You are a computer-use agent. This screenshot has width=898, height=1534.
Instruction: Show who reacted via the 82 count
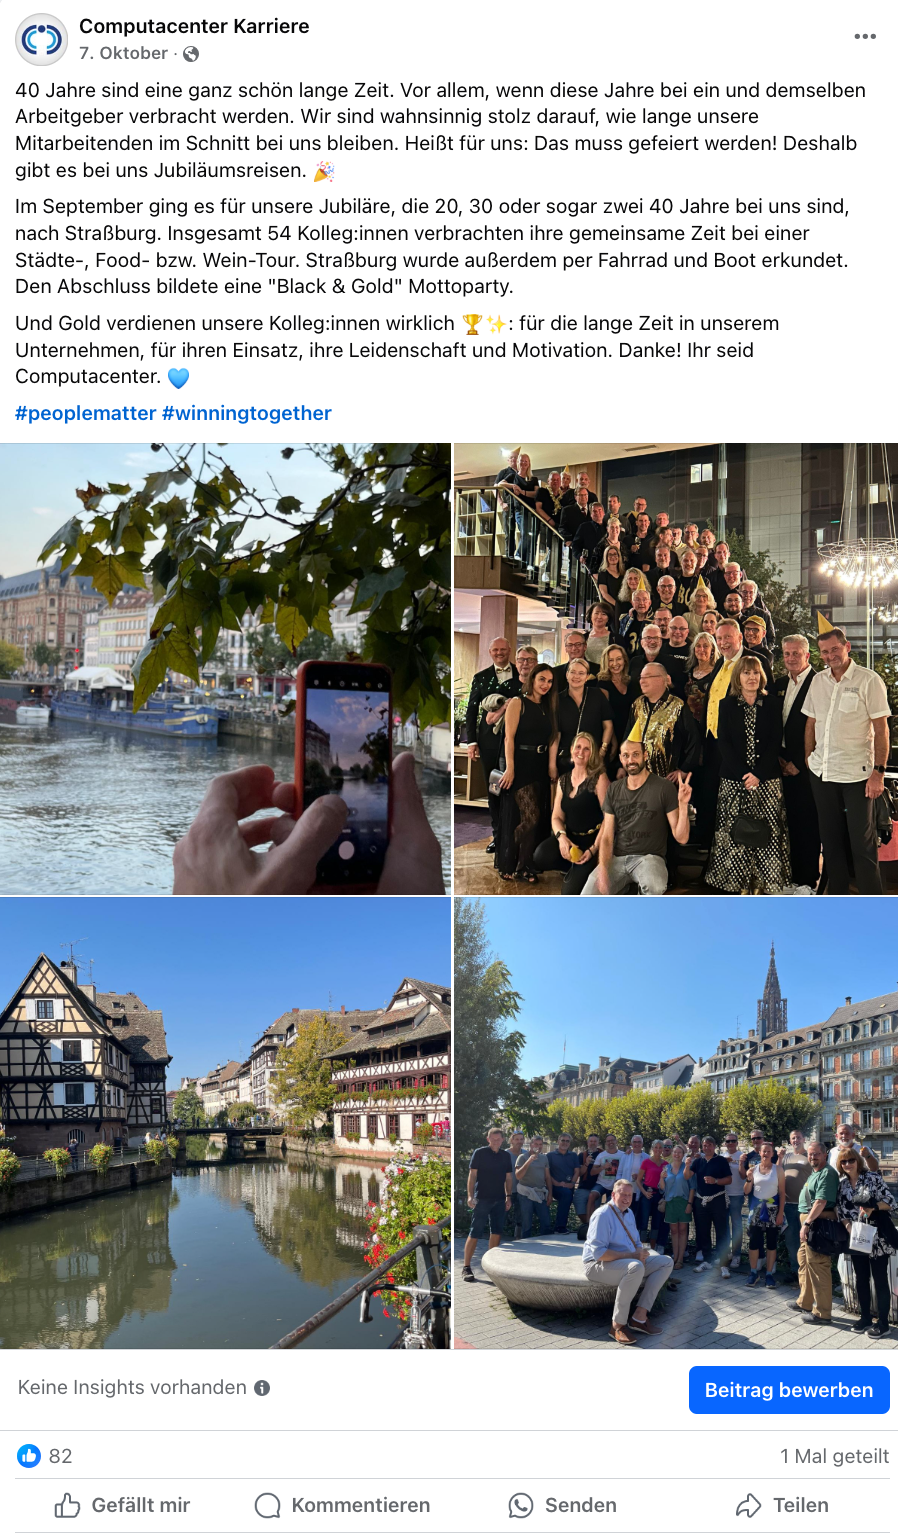[x=61, y=1456]
